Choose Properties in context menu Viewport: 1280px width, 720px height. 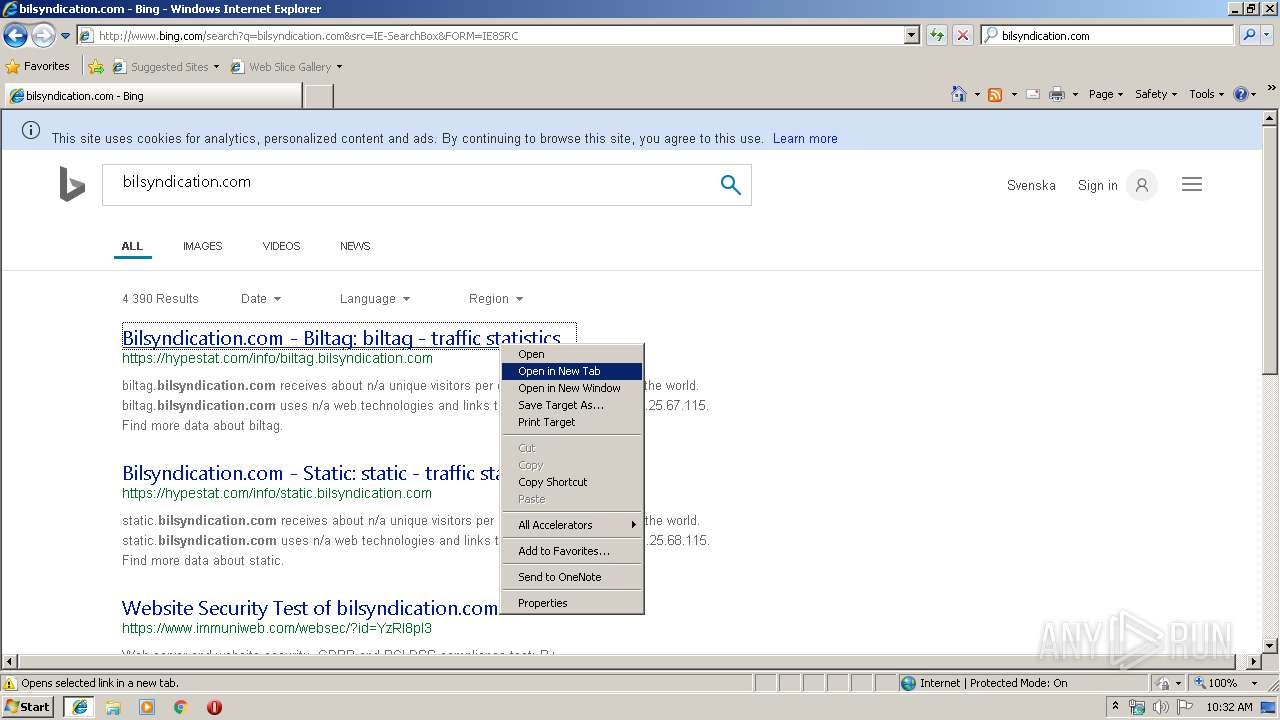click(572, 603)
